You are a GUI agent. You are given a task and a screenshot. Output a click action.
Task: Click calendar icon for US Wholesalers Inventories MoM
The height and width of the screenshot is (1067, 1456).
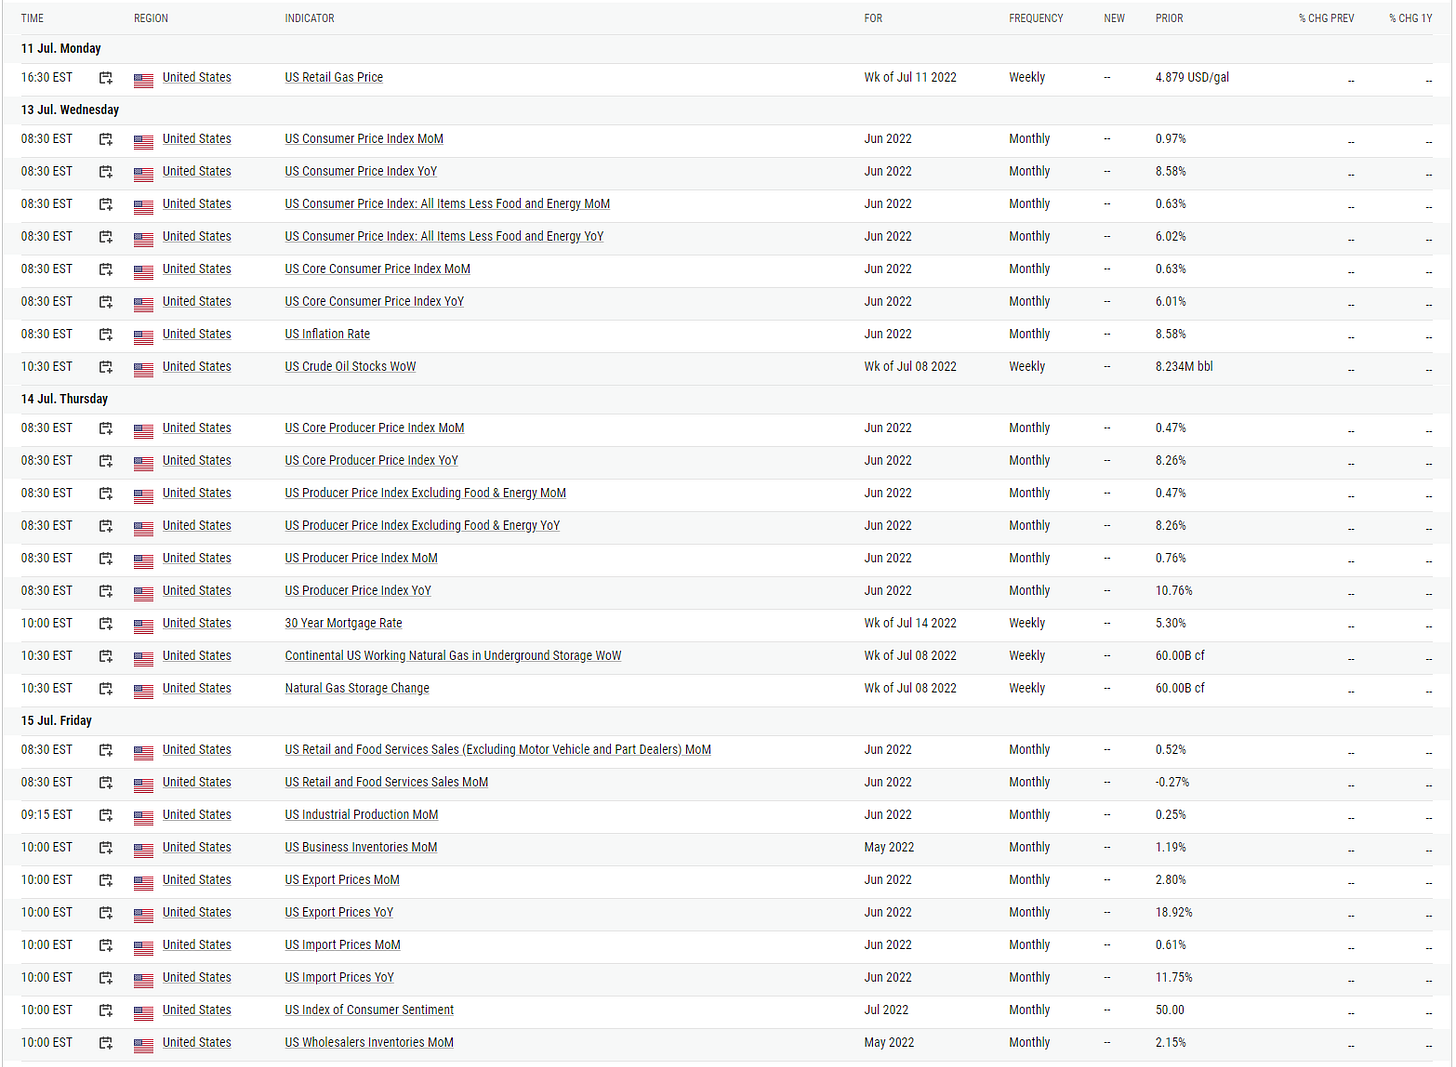(105, 1043)
